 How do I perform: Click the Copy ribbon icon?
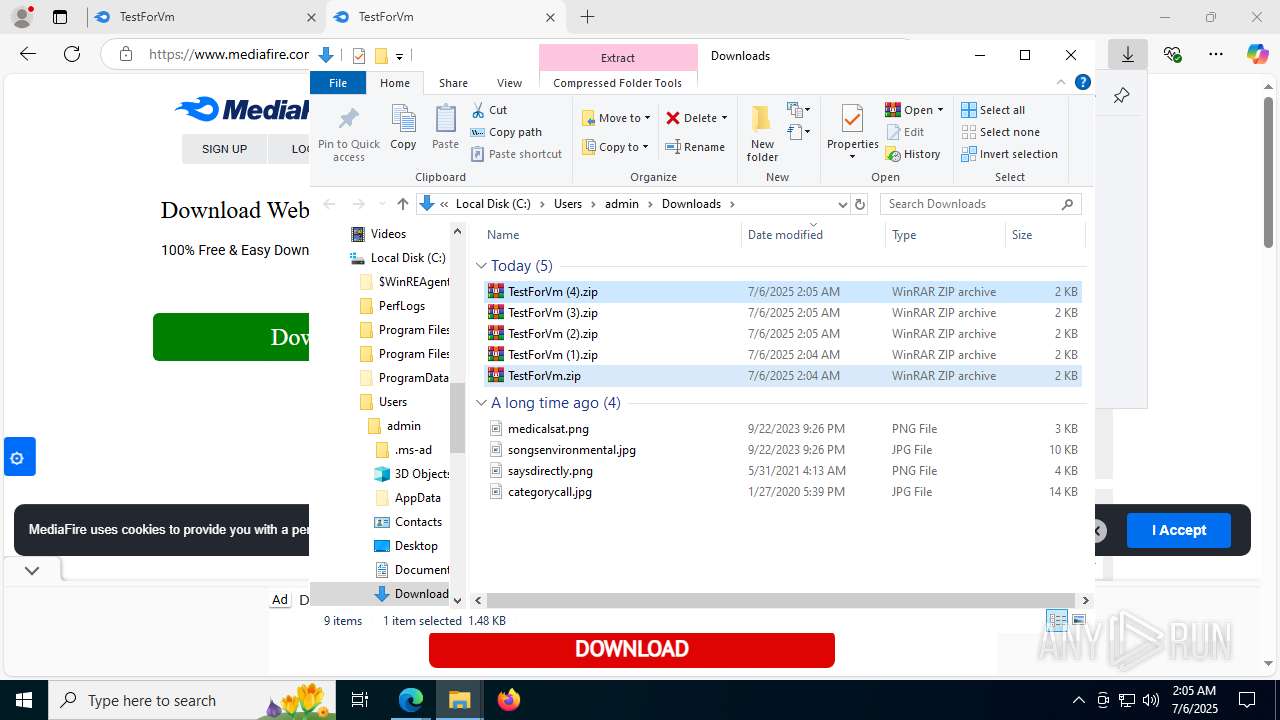403,128
